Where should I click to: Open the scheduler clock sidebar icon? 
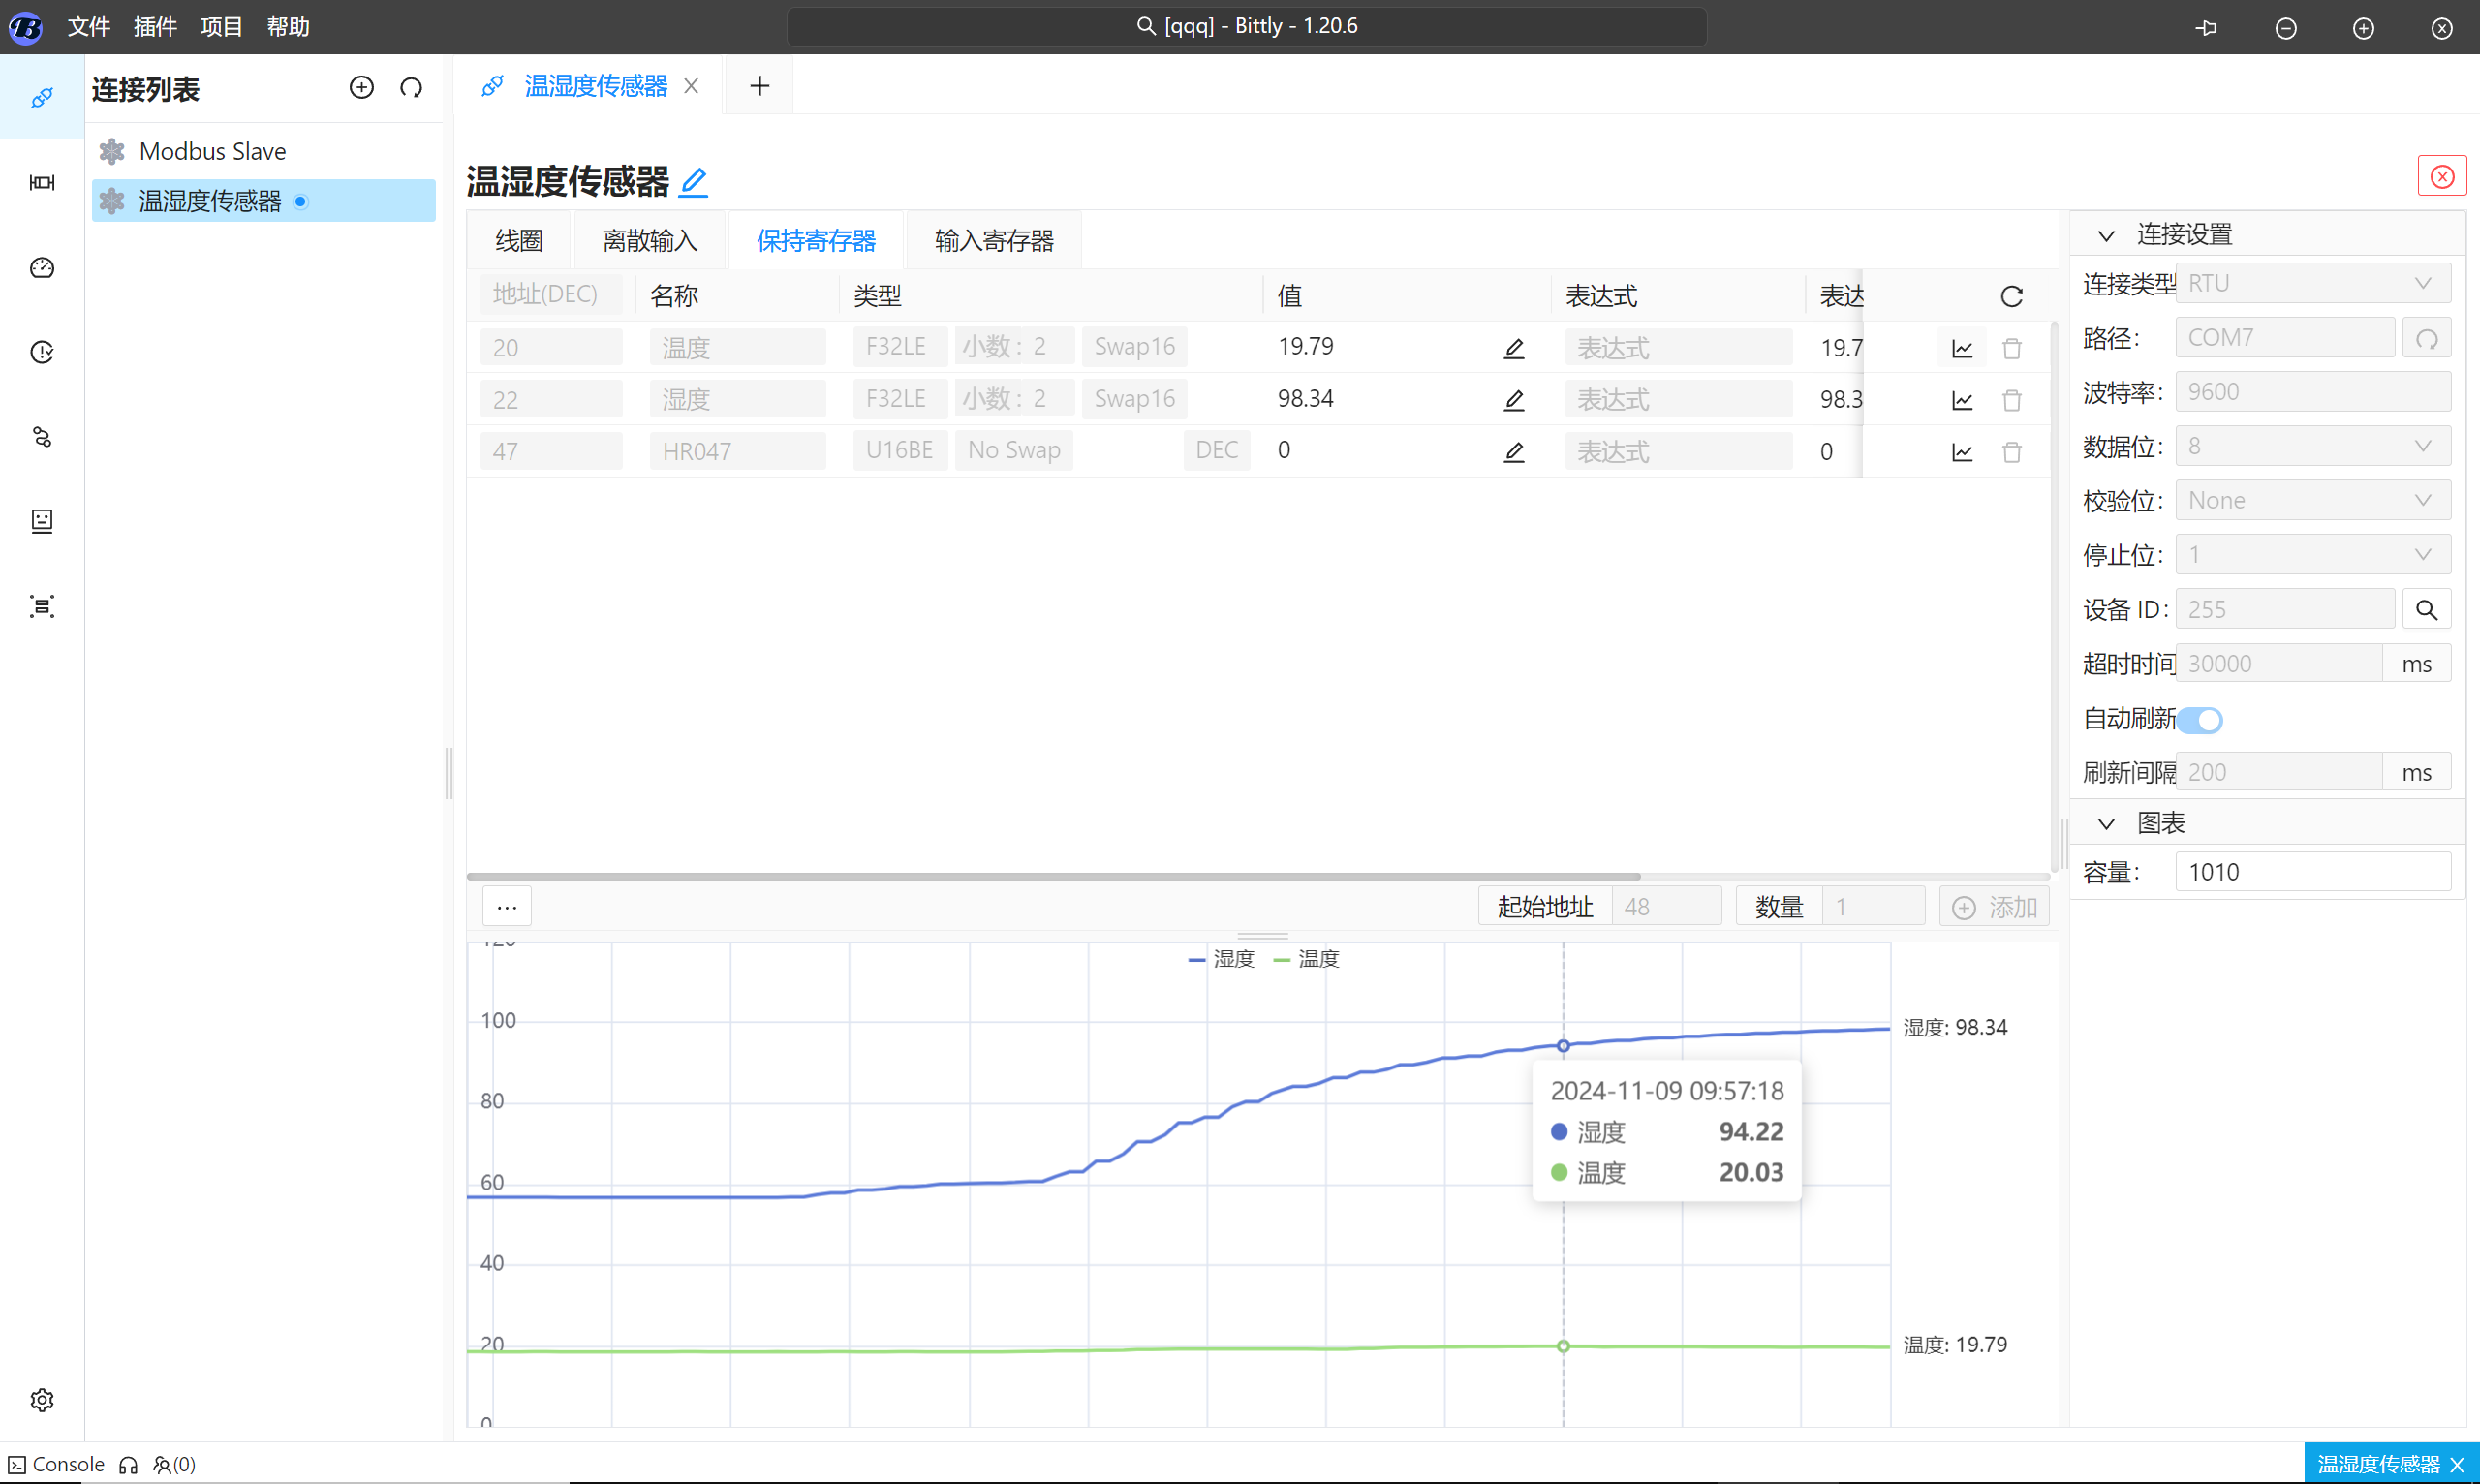[x=42, y=352]
